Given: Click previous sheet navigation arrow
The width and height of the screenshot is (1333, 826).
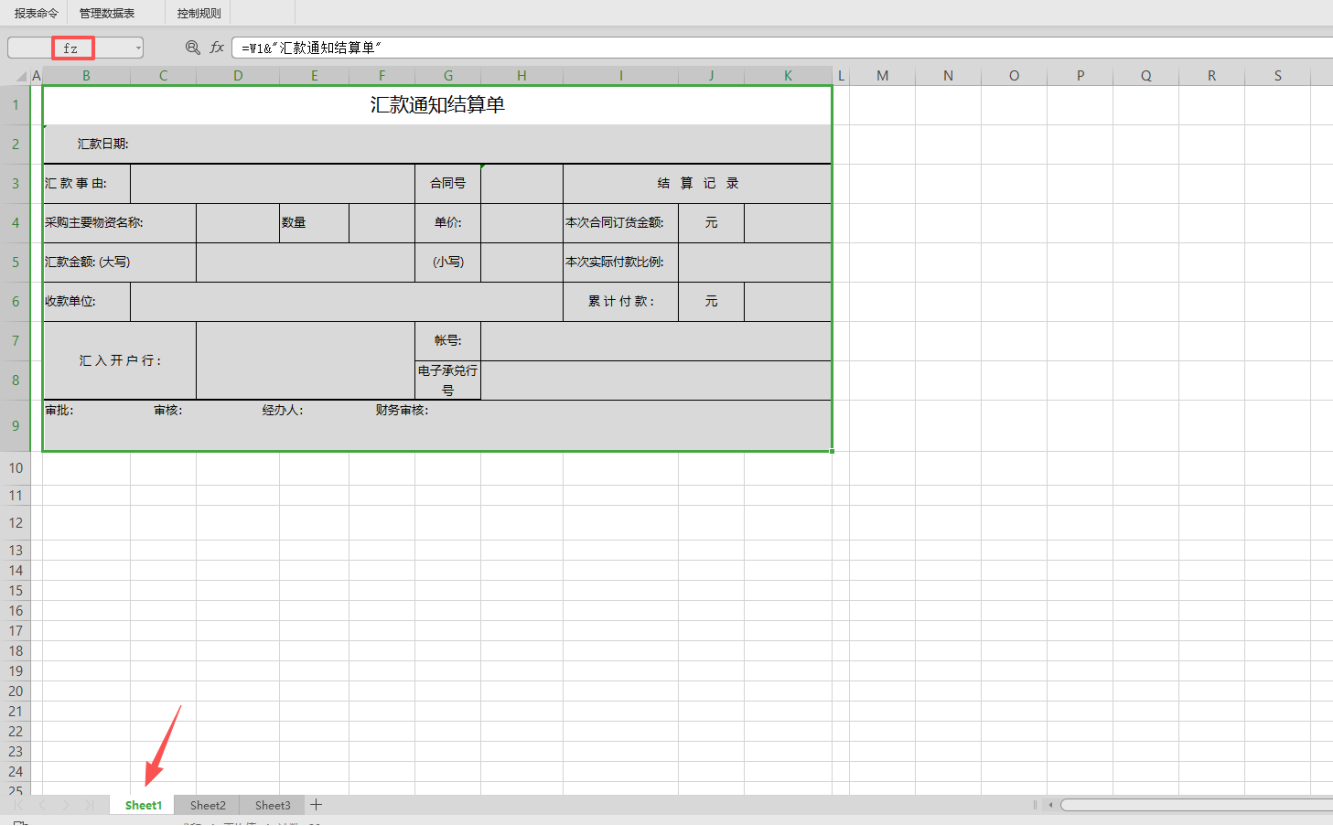Looking at the screenshot, I should click(x=42, y=805).
